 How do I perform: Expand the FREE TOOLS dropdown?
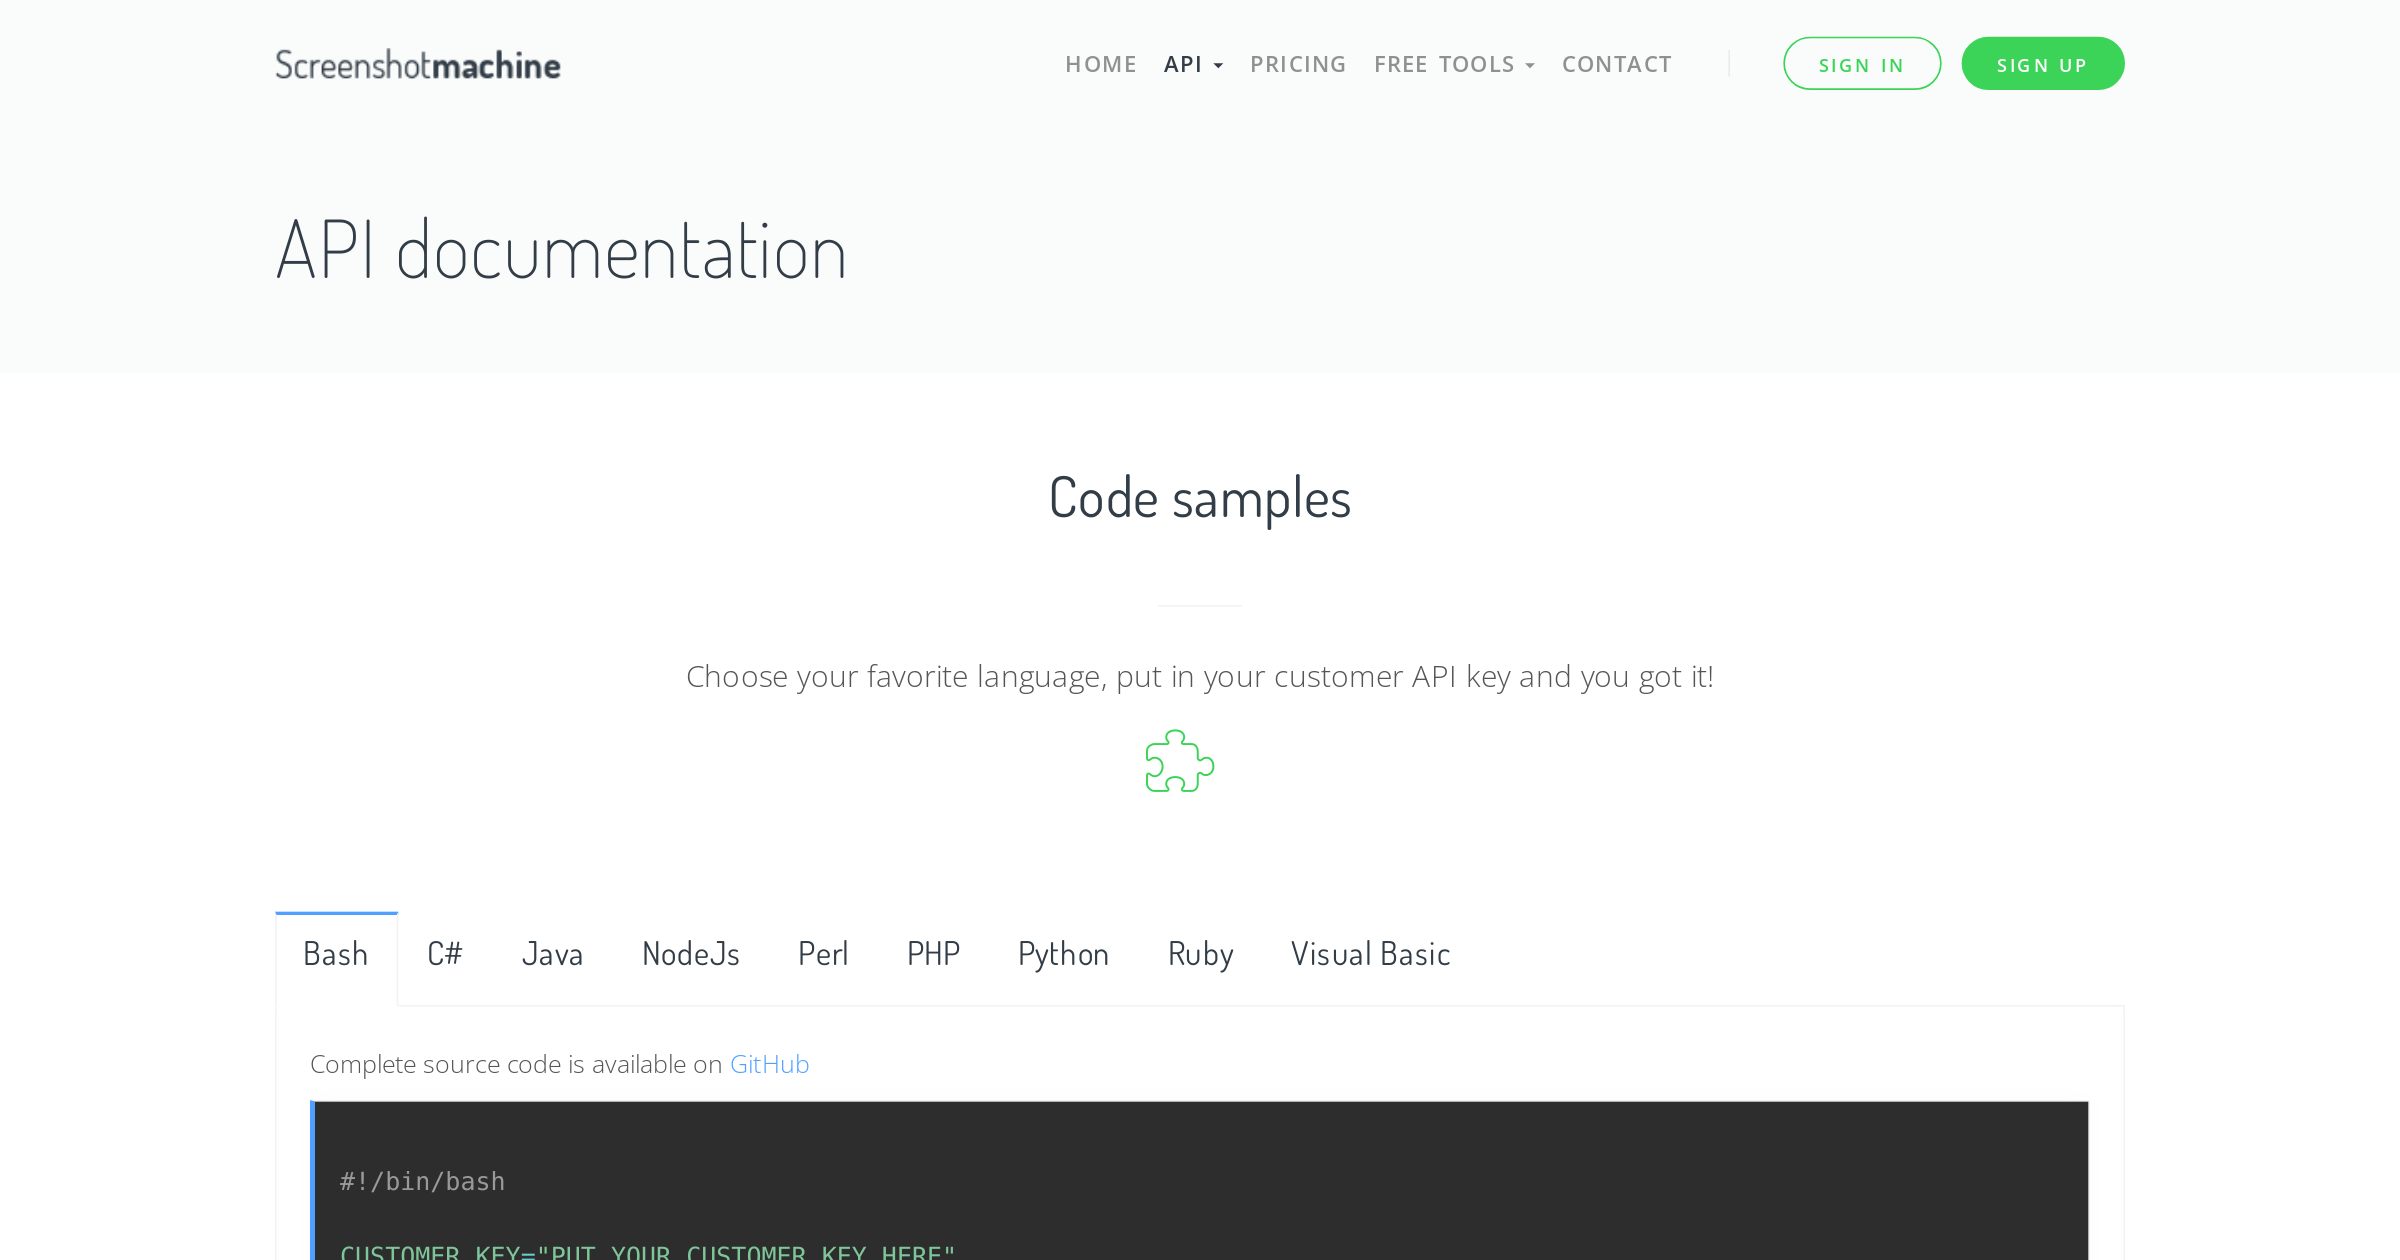[1454, 64]
